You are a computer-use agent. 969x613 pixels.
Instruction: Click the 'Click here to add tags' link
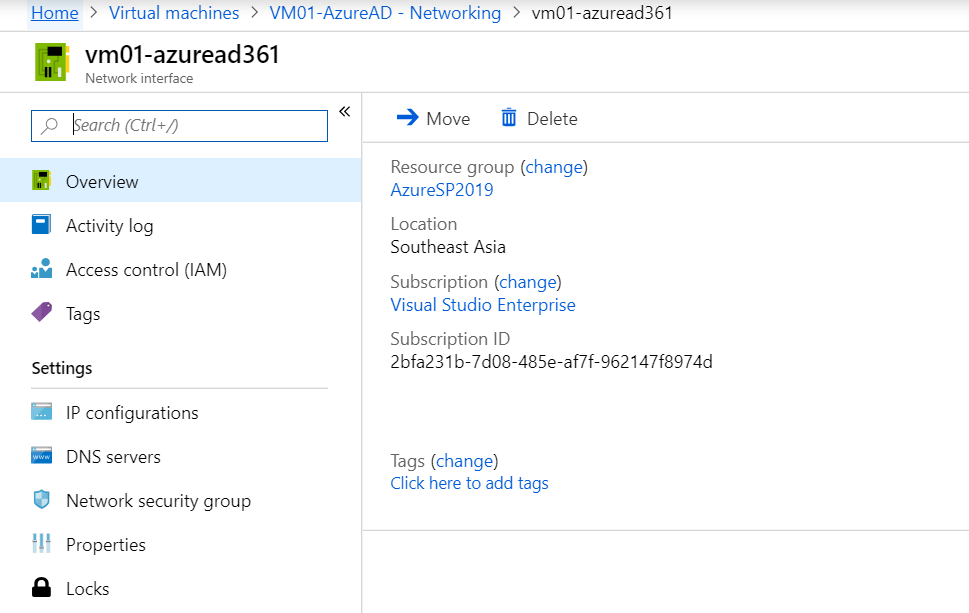tap(469, 483)
